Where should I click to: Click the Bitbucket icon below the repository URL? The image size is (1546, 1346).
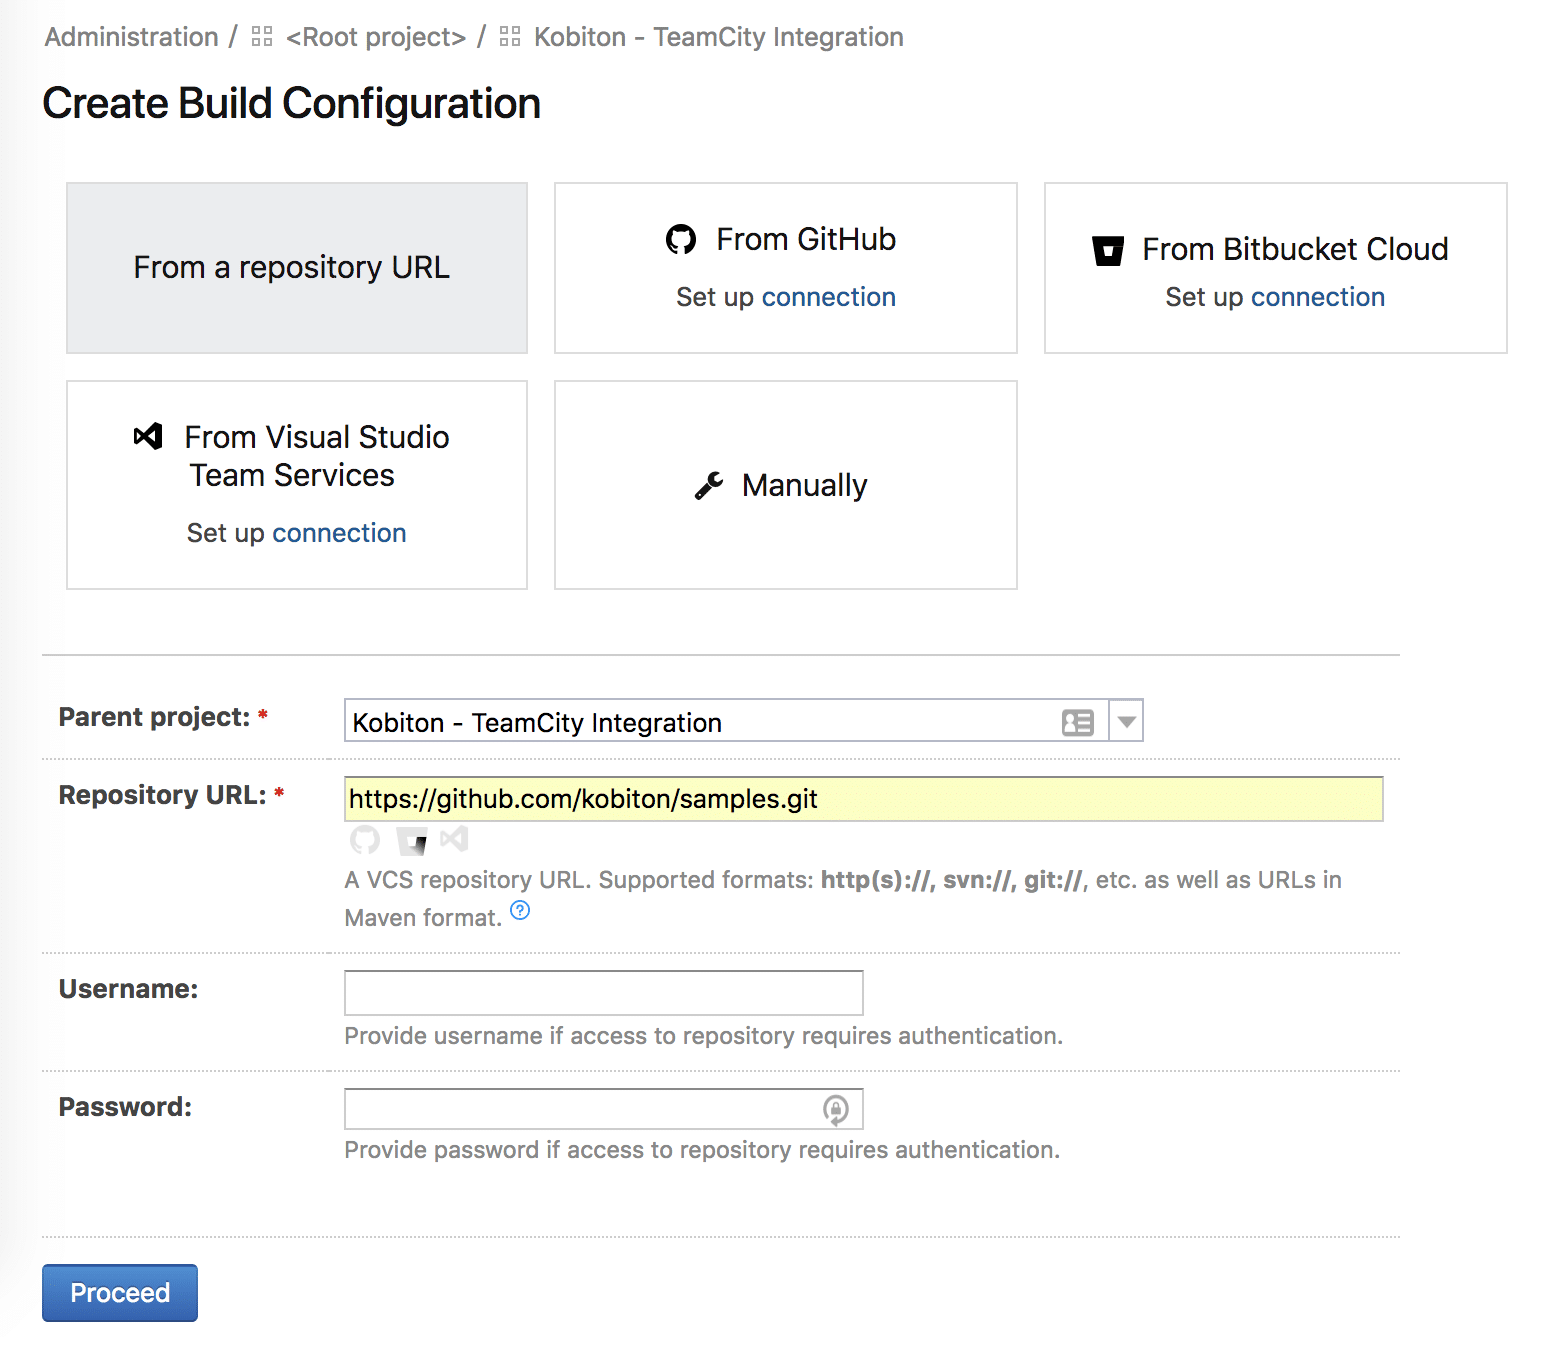point(412,840)
